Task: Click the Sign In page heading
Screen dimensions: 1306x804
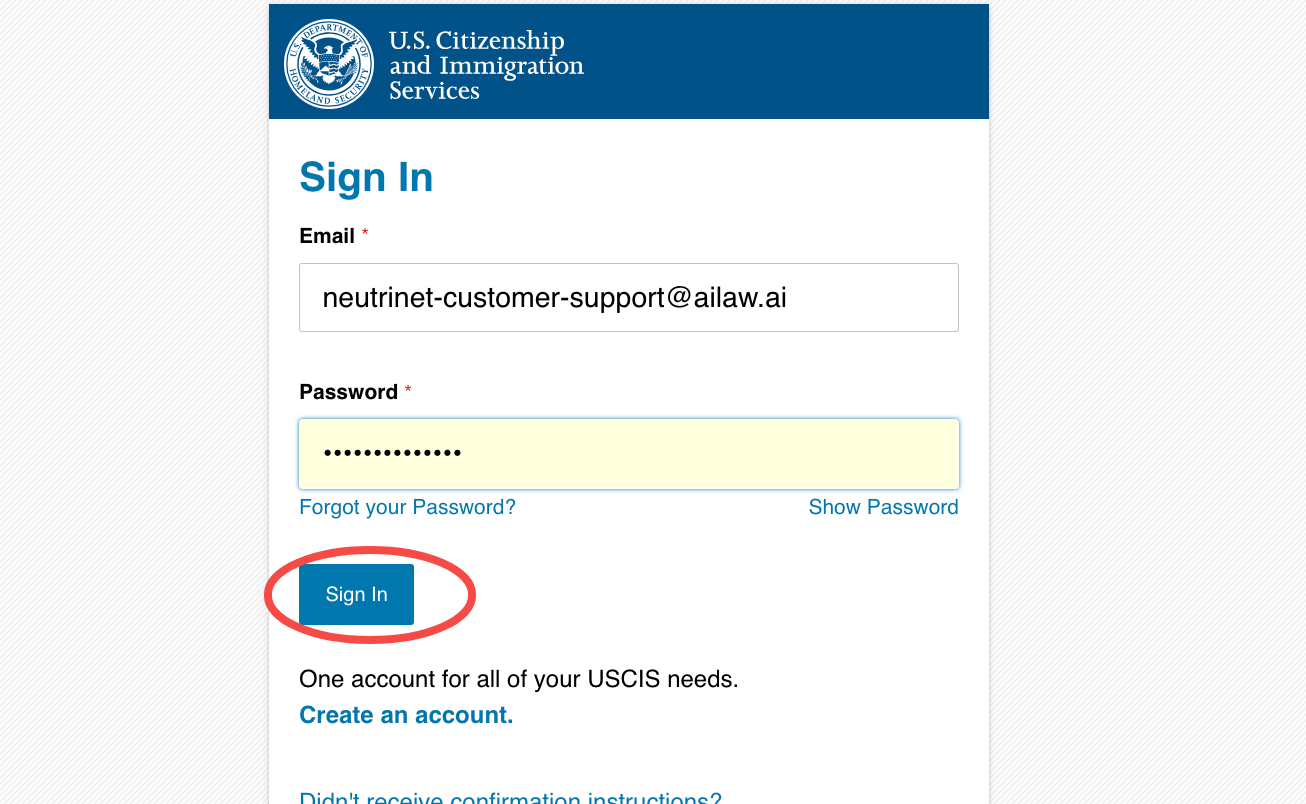Action: (x=366, y=178)
